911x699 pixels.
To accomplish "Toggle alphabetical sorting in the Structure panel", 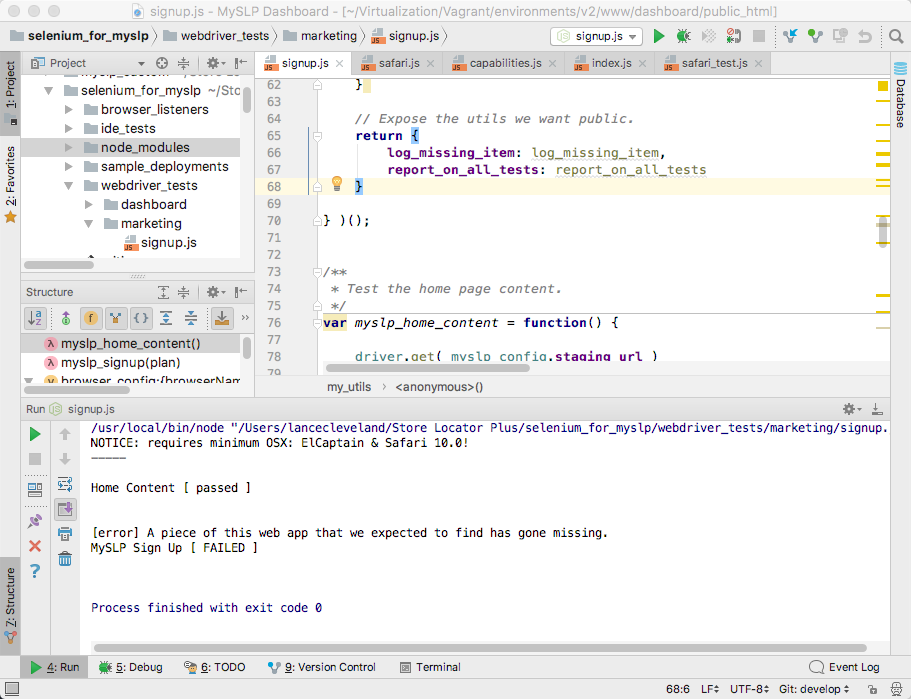I will click(34, 318).
